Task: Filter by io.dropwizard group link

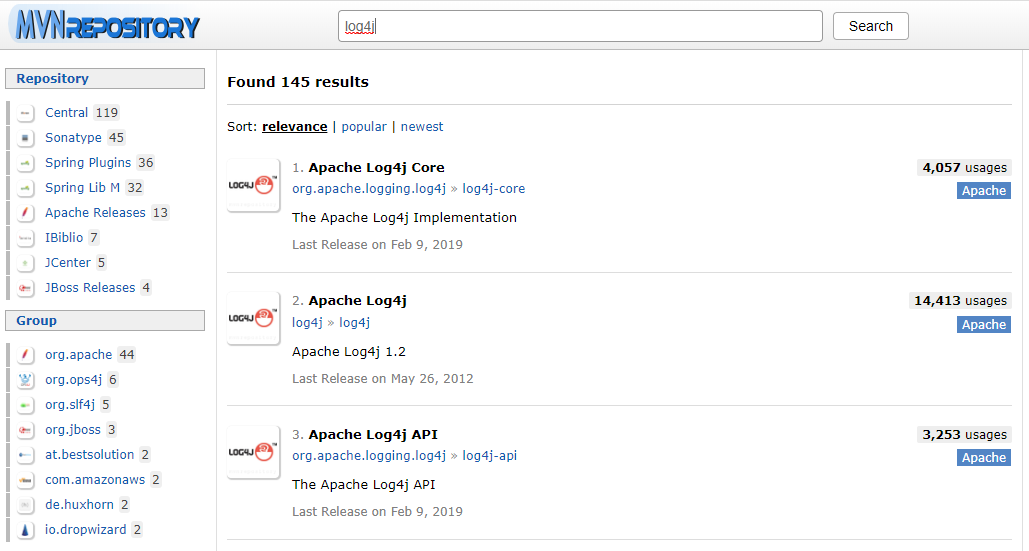Action: pos(85,529)
